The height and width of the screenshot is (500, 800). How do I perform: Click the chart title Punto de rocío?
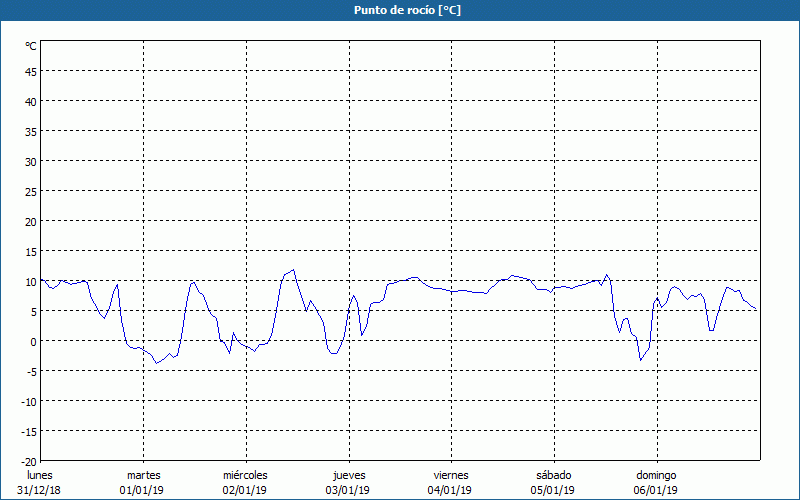(x=407, y=10)
